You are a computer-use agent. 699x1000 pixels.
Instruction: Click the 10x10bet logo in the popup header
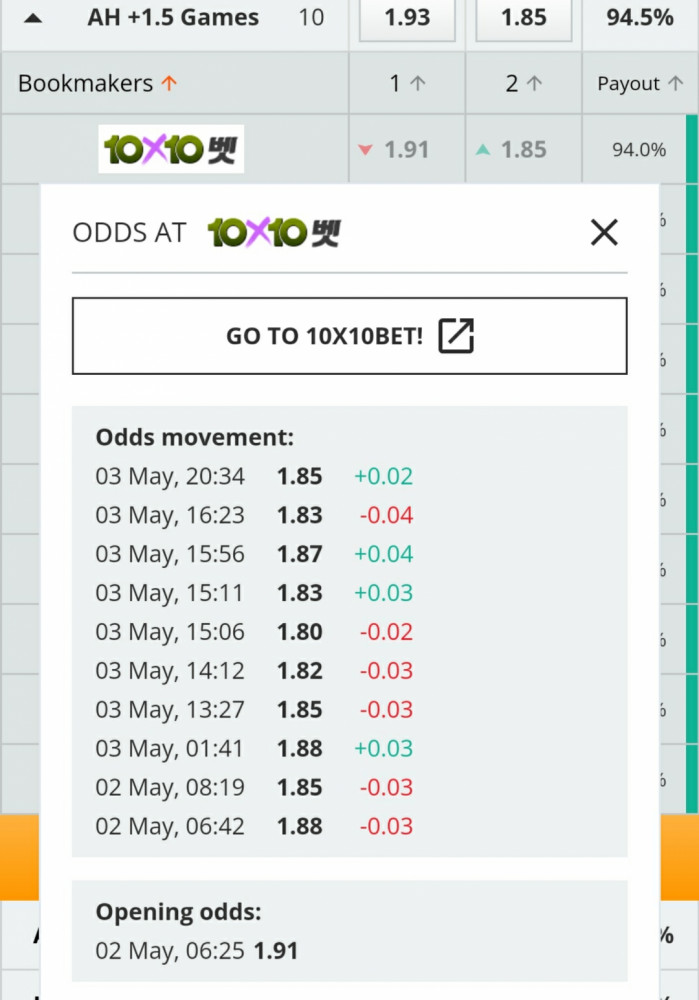click(x=274, y=232)
